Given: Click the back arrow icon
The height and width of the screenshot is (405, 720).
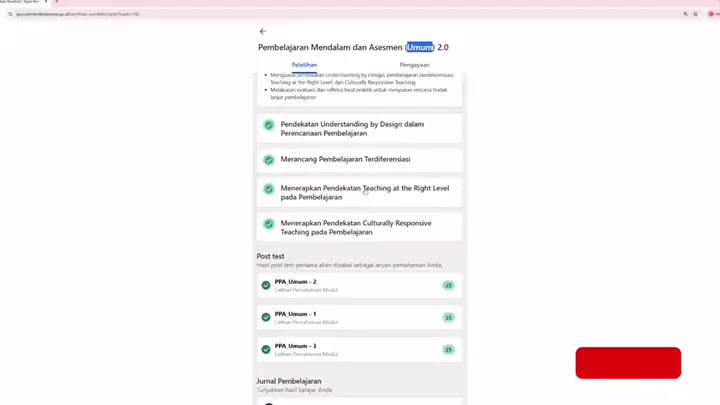Looking at the screenshot, I should click(263, 32).
